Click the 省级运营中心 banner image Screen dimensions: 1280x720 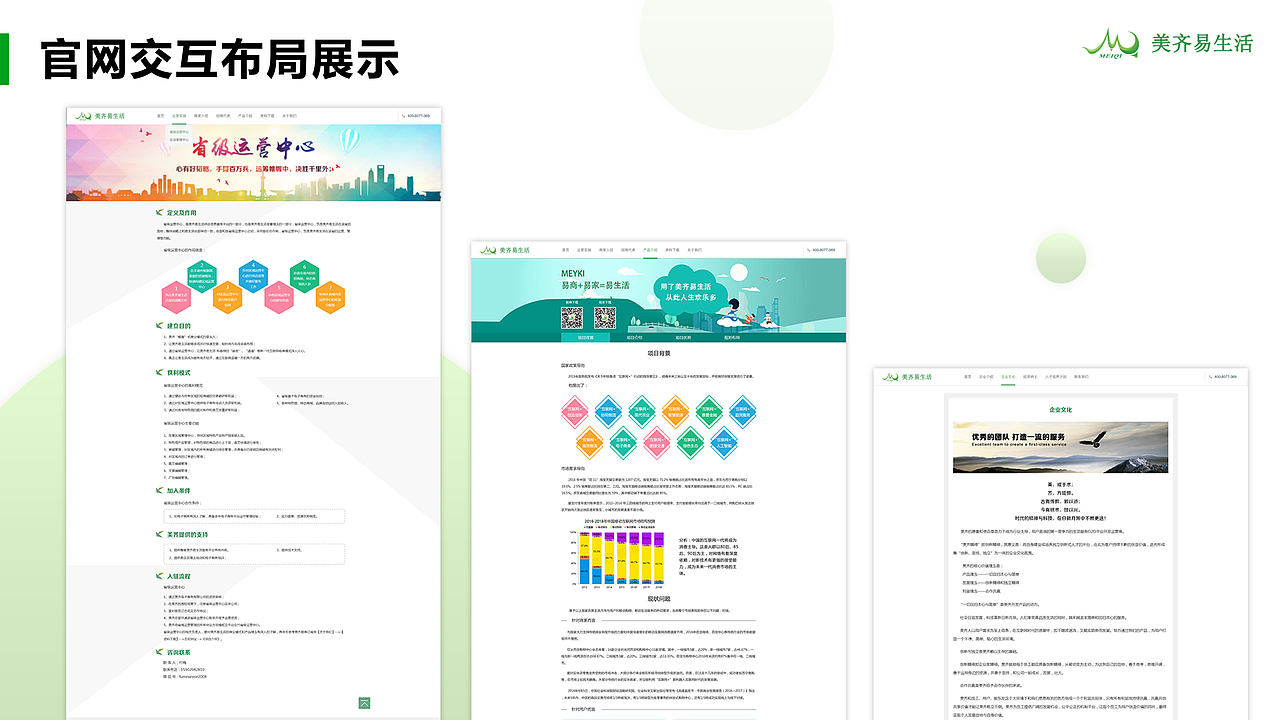[x=254, y=162]
